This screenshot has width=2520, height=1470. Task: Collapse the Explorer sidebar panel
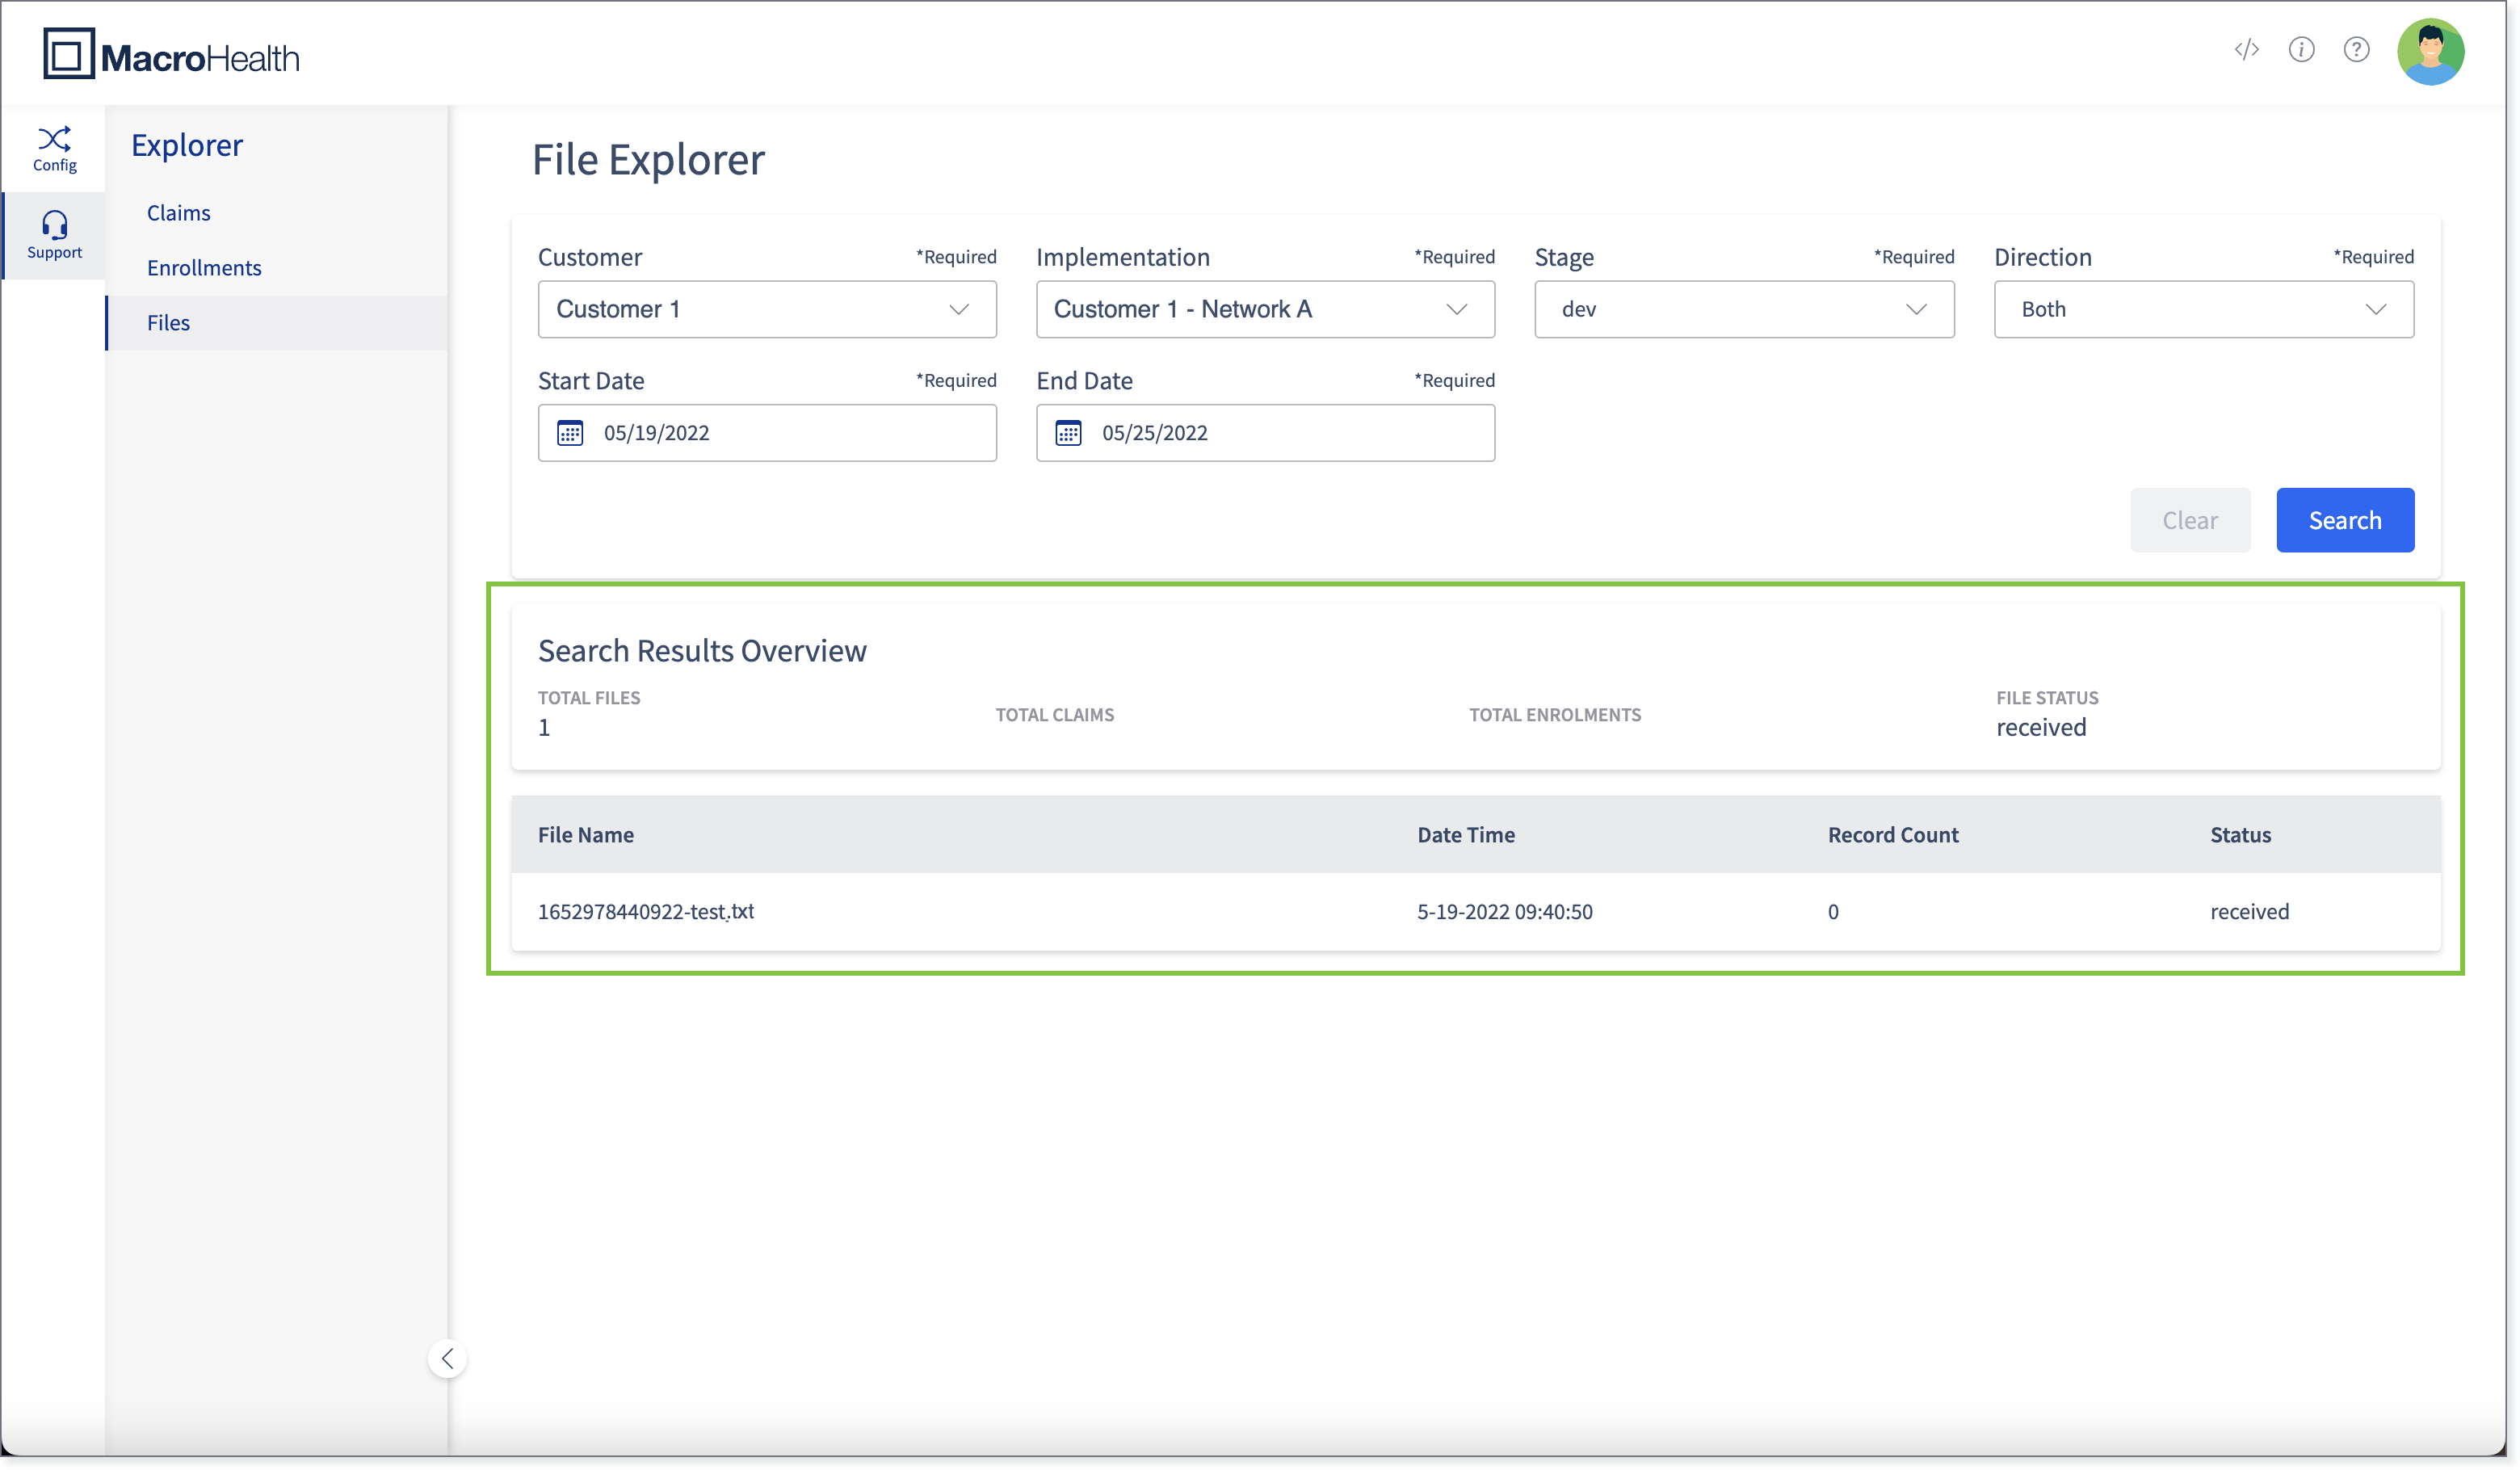(447, 1358)
